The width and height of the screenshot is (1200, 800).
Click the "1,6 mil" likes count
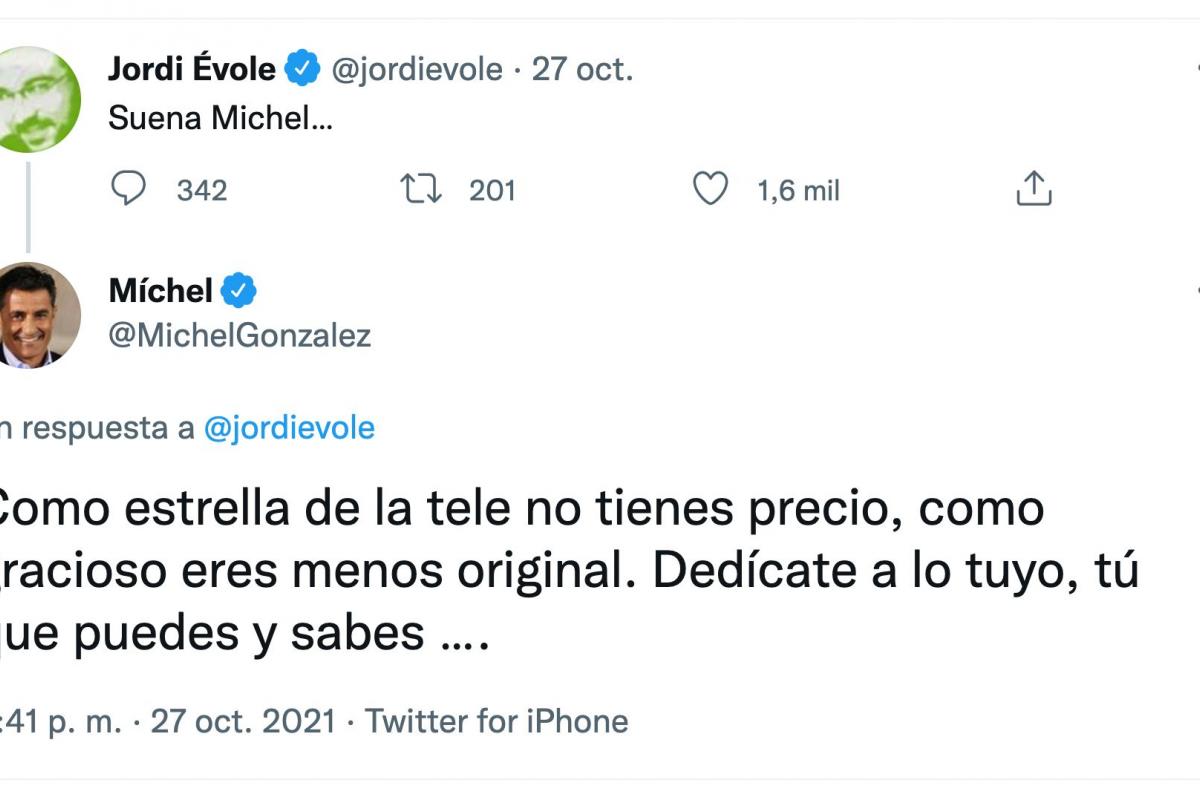tap(798, 190)
